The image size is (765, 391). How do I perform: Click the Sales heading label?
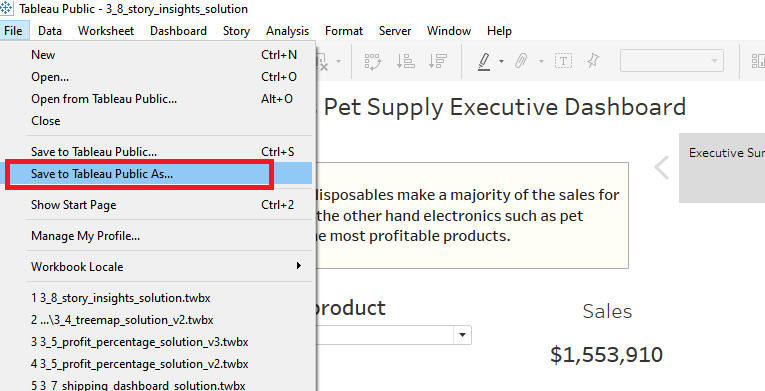(607, 311)
